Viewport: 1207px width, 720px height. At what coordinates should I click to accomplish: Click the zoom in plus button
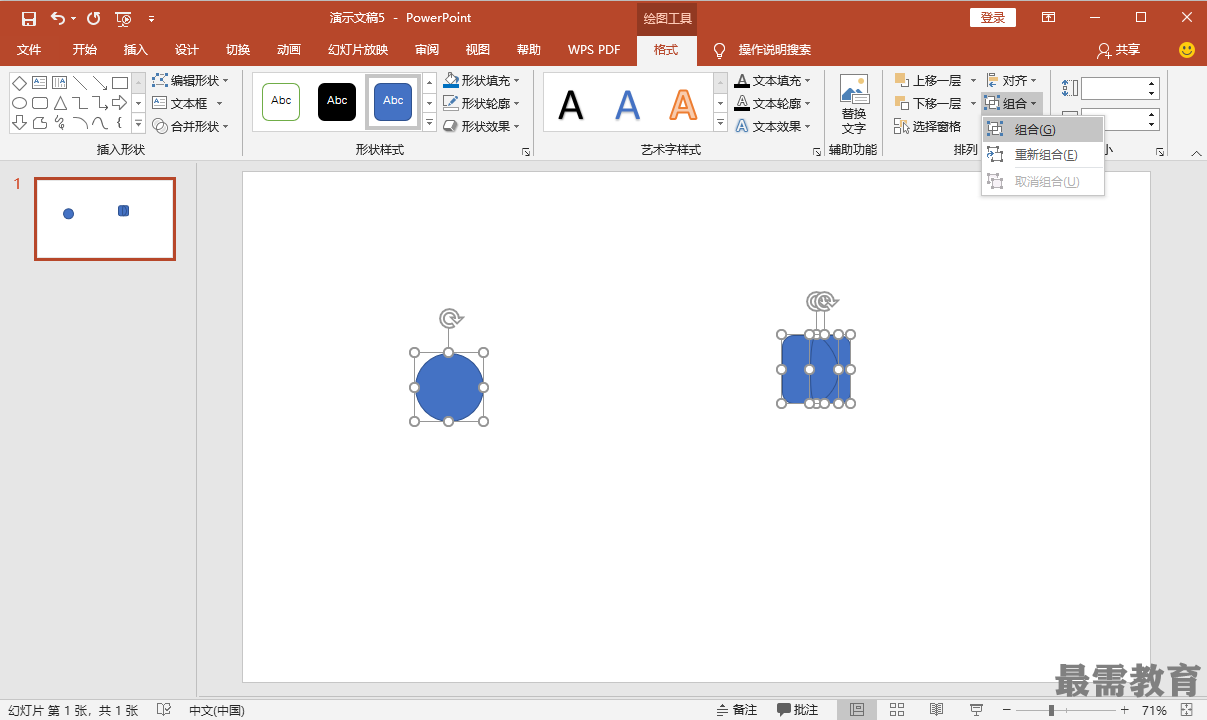[x=1125, y=710]
